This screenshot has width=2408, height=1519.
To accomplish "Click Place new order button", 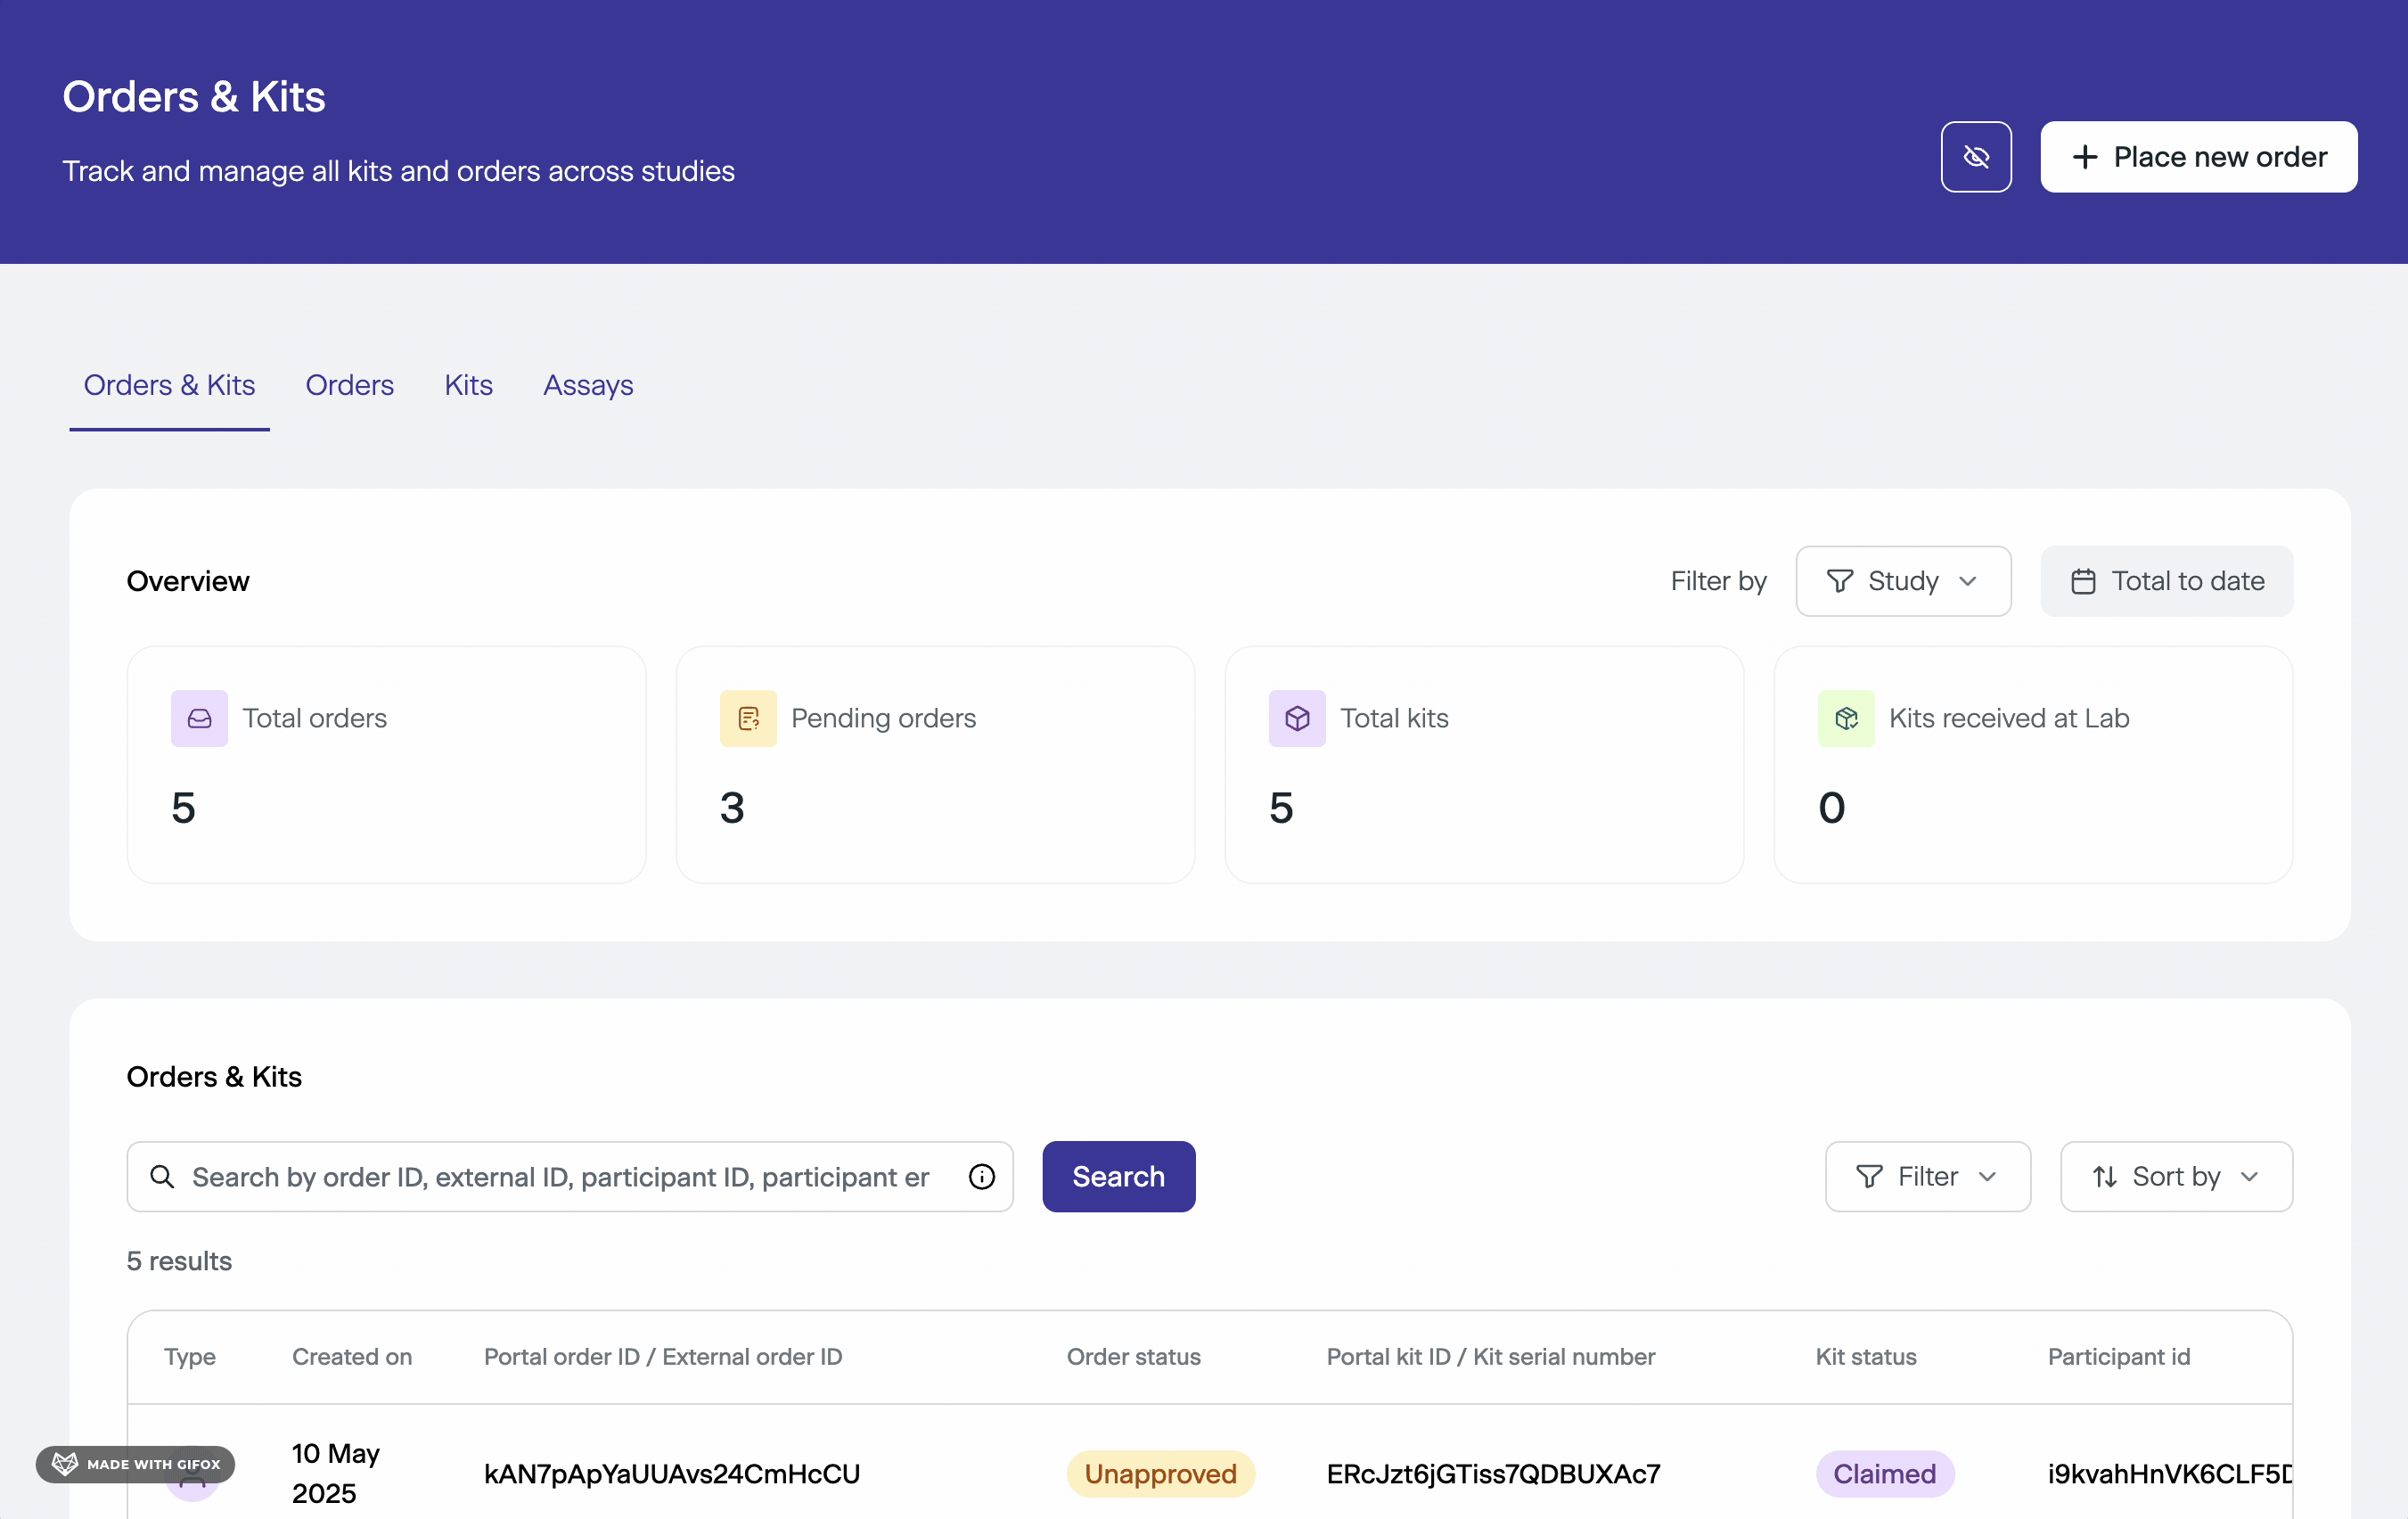I will click(2198, 157).
